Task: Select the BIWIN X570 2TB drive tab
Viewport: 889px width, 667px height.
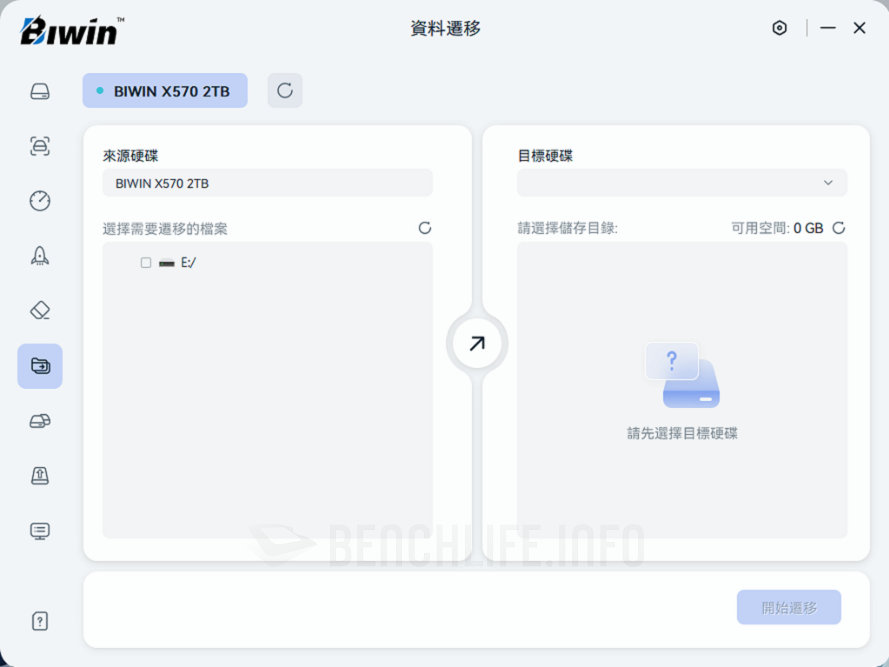Action: point(165,91)
